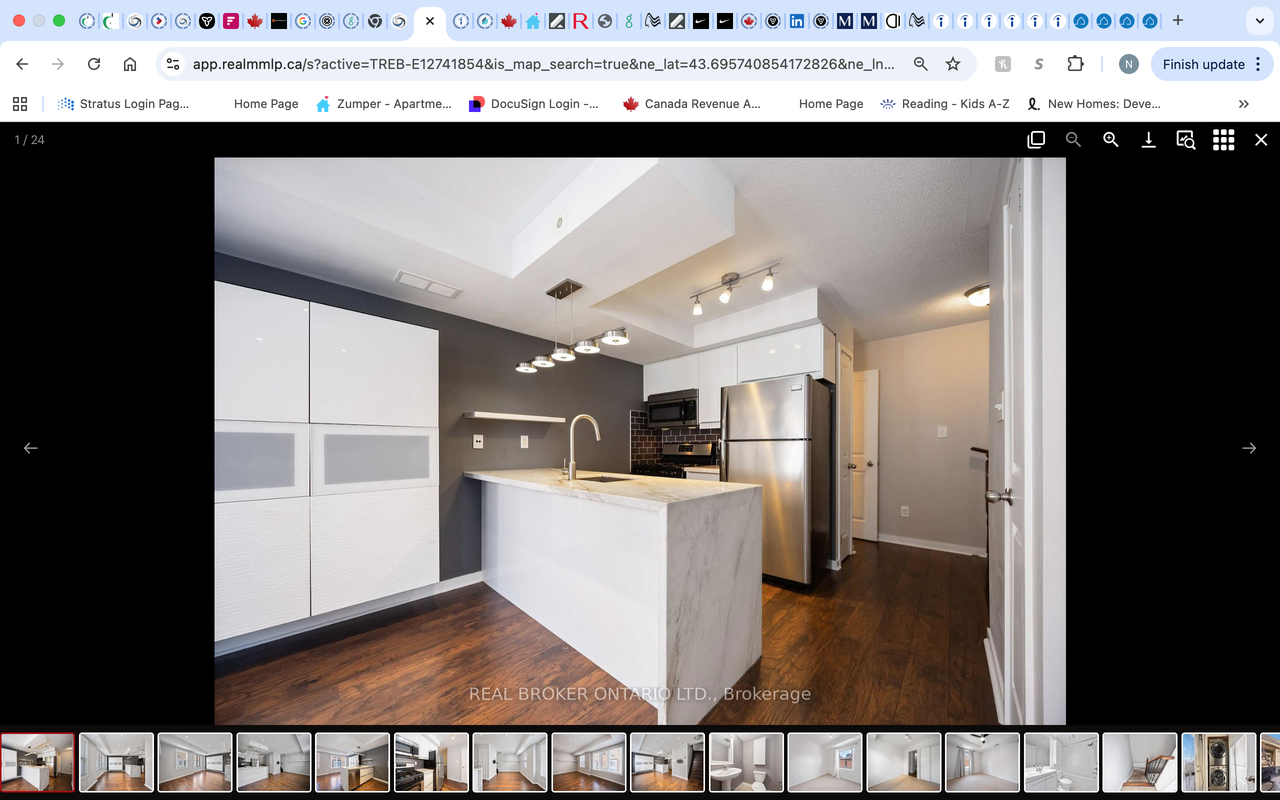Viewport: 1280px width, 800px height.
Task: Go to the next photo arrow
Action: tap(1248, 448)
